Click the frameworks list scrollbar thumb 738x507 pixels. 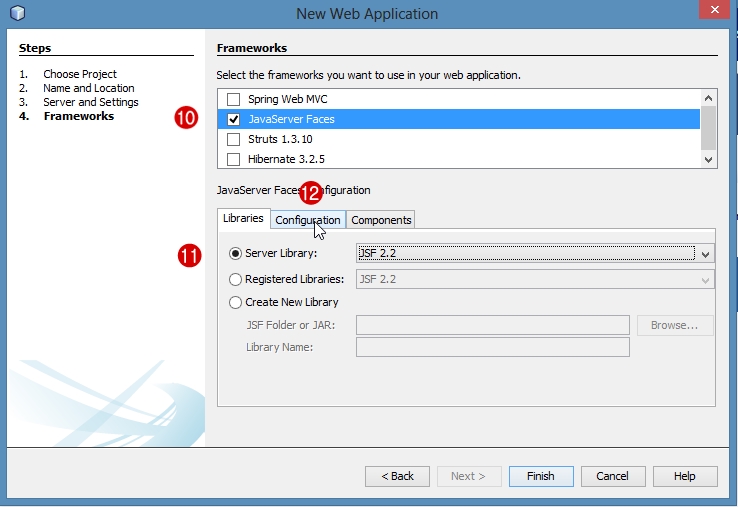[708, 127]
